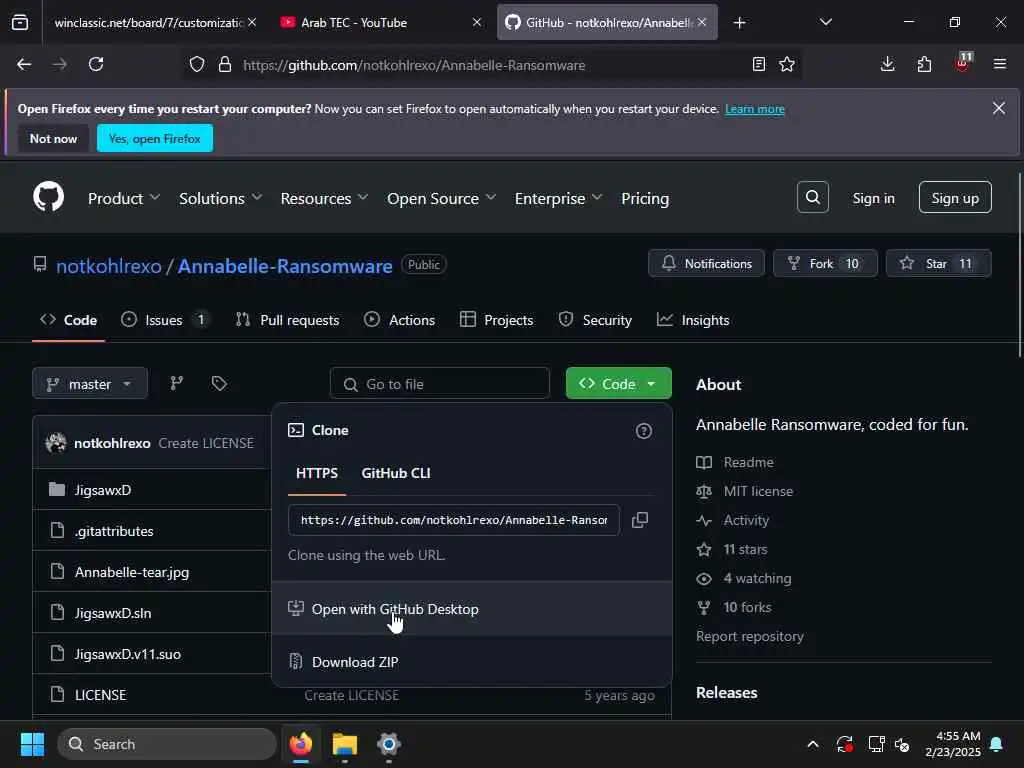Expand the Product navigation menu
1024x768 pixels.
click(x=124, y=198)
